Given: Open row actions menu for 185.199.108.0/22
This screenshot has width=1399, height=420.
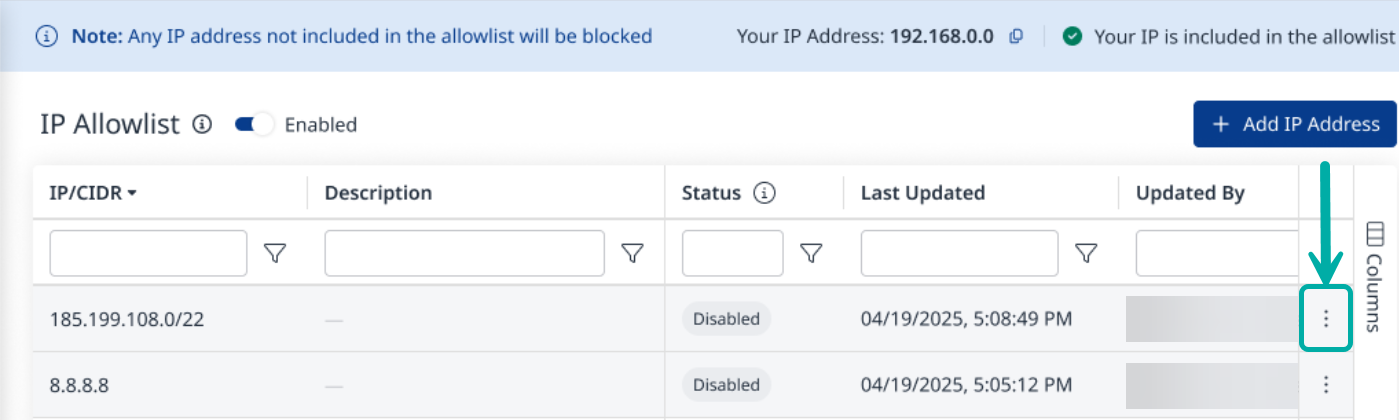Looking at the screenshot, I should 1326,319.
